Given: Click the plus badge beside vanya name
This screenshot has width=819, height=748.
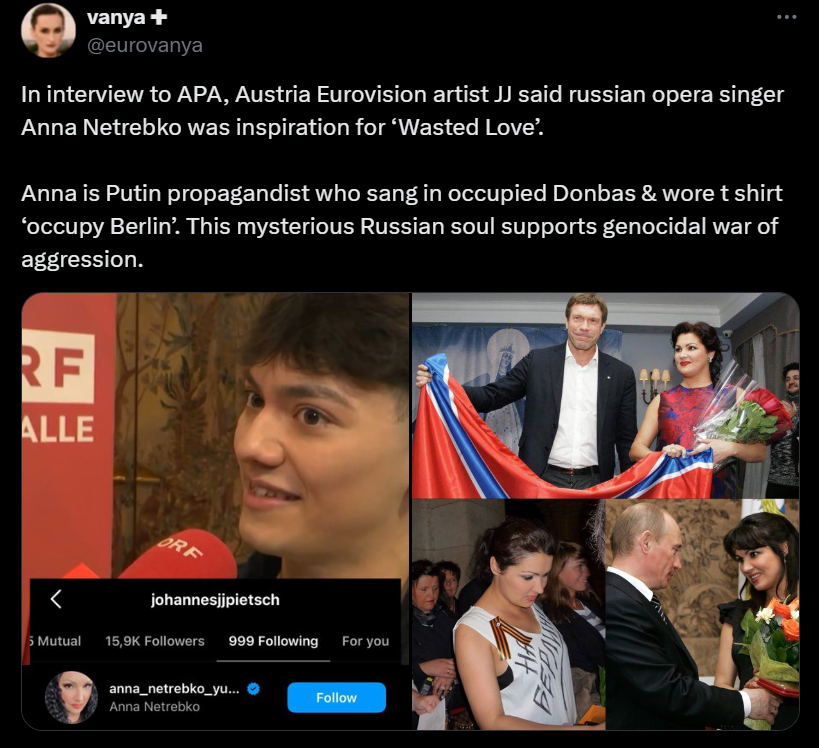Looking at the screenshot, I should [x=158, y=17].
